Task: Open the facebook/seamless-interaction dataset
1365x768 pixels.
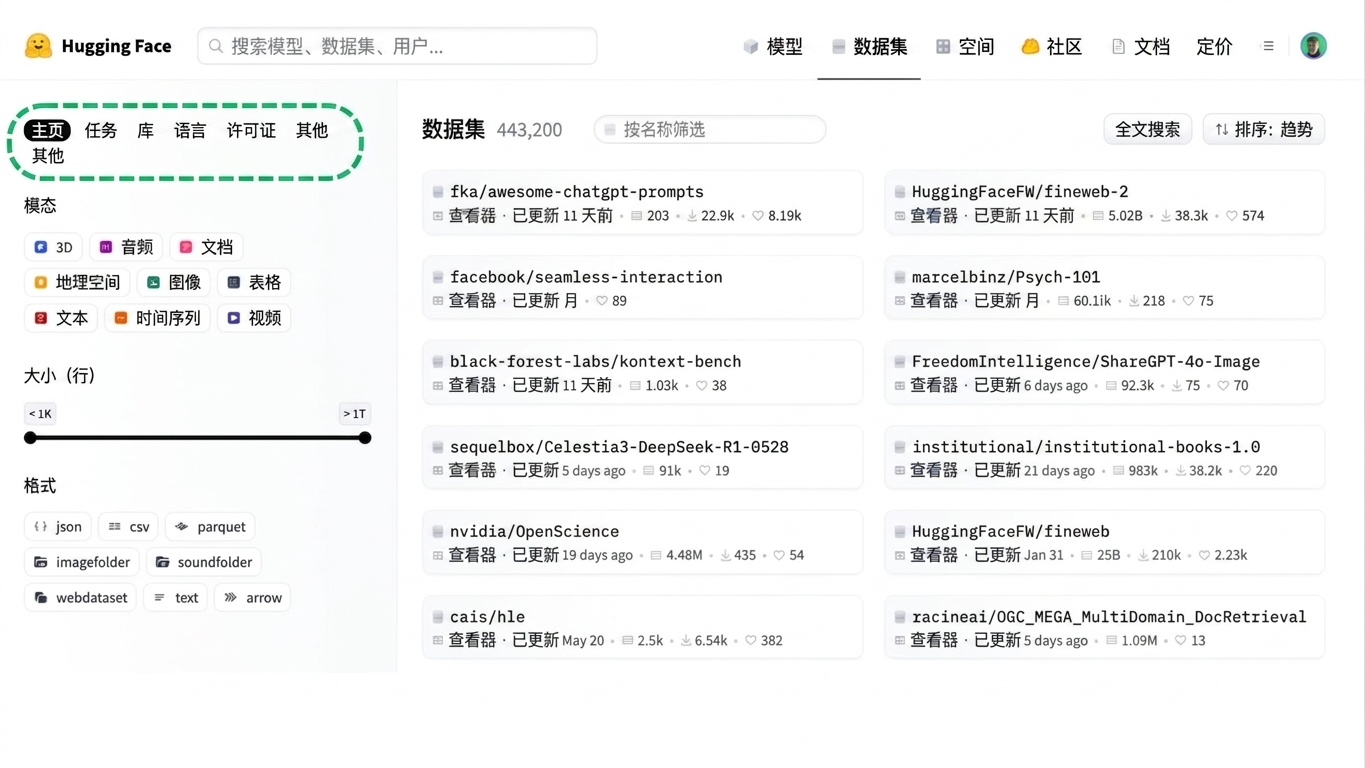Action: coord(586,277)
